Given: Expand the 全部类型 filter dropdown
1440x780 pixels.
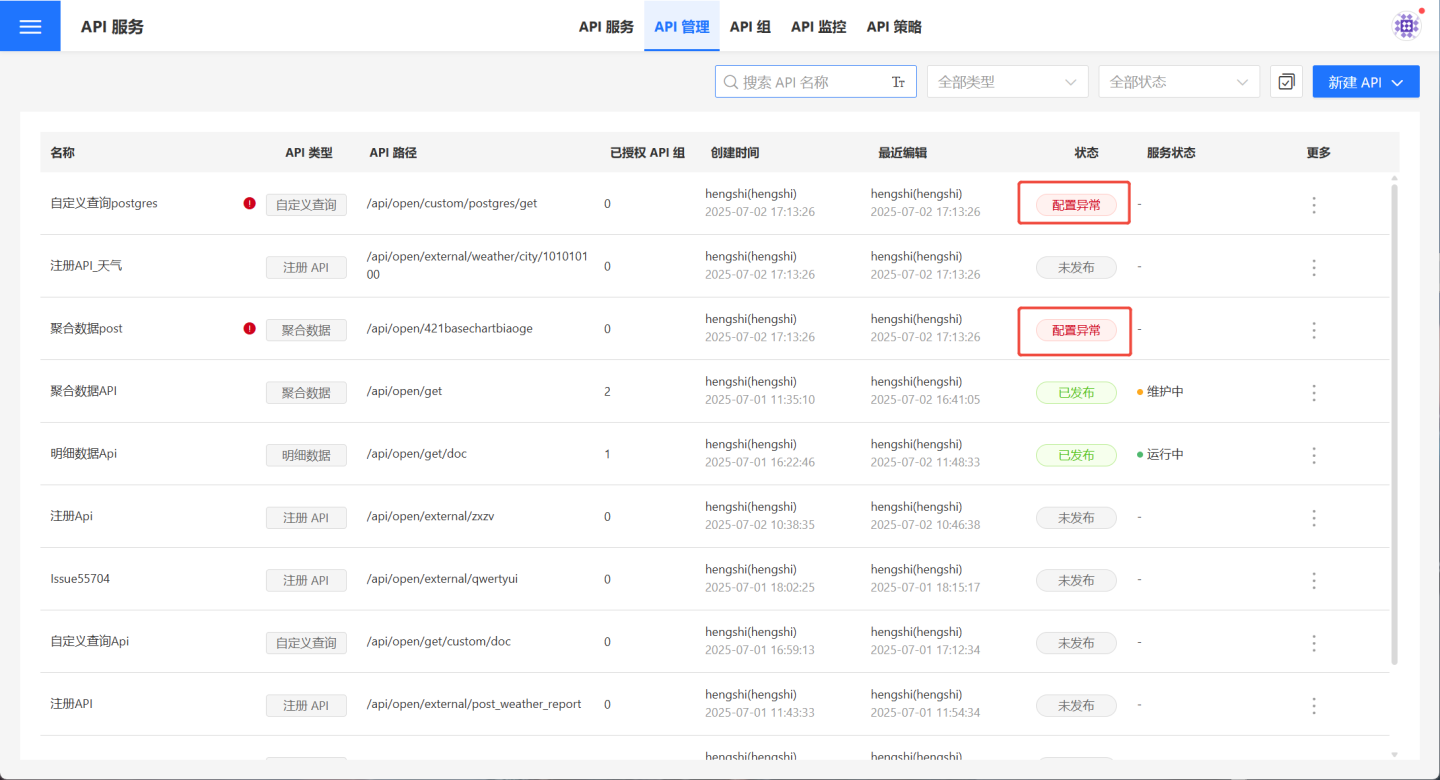Looking at the screenshot, I should click(1007, 82).
